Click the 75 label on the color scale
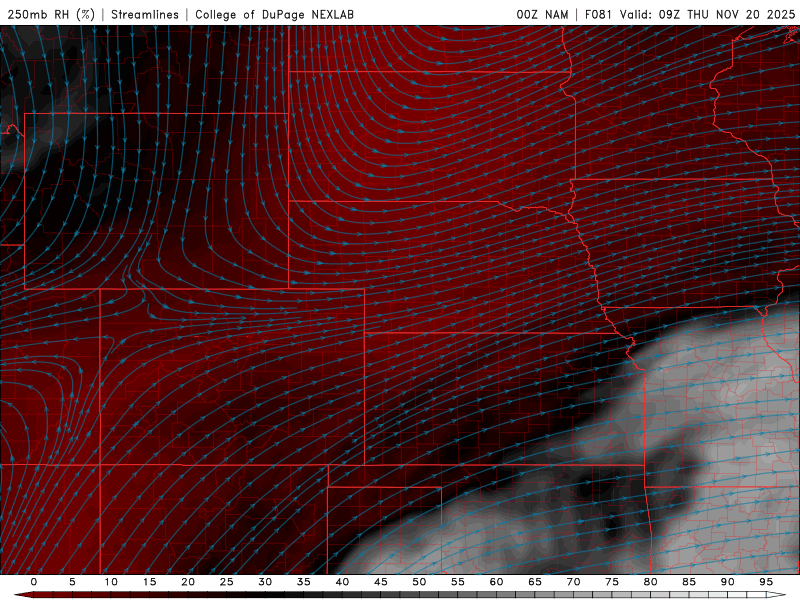The width and height of the screenshot is (800, 600). [x=612, y=582]
